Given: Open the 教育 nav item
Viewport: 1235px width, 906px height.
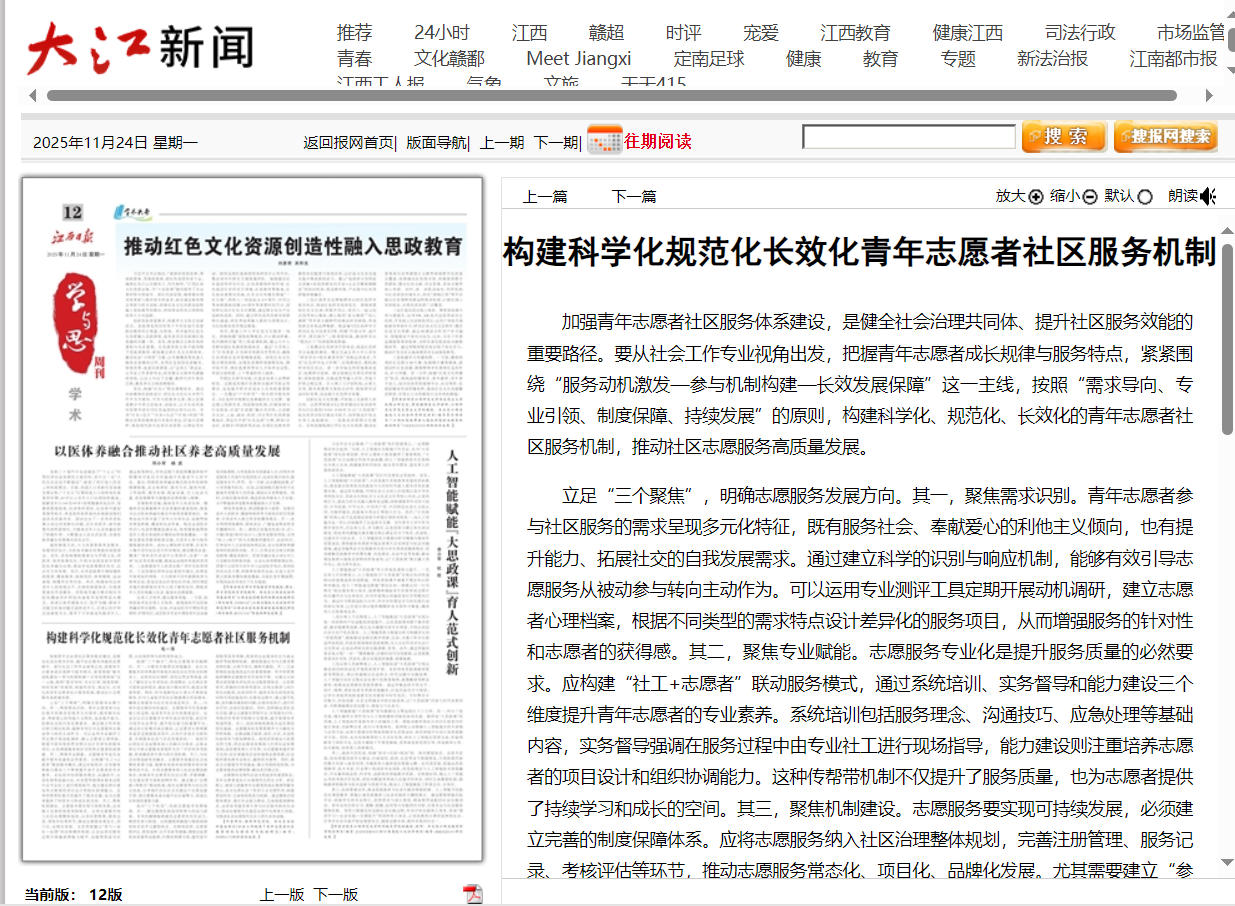Looking at the screenshot, I should click(880, 58).
